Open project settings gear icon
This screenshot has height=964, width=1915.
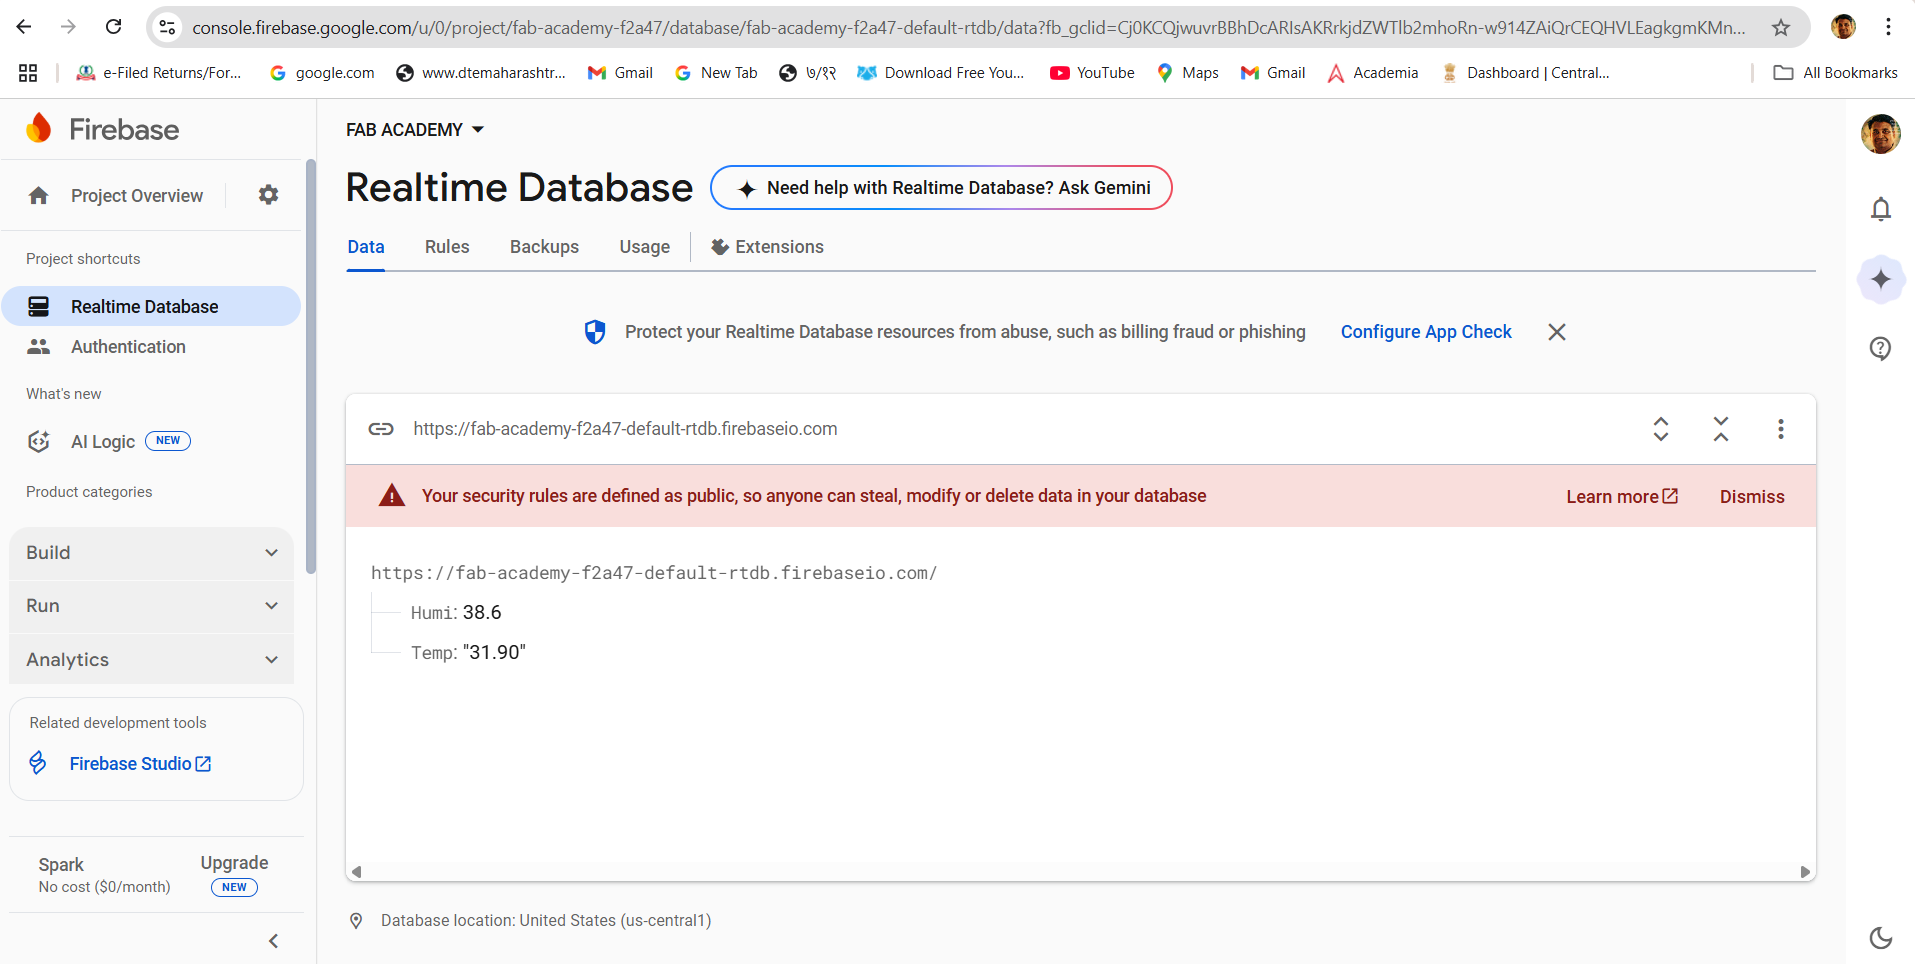268,195
